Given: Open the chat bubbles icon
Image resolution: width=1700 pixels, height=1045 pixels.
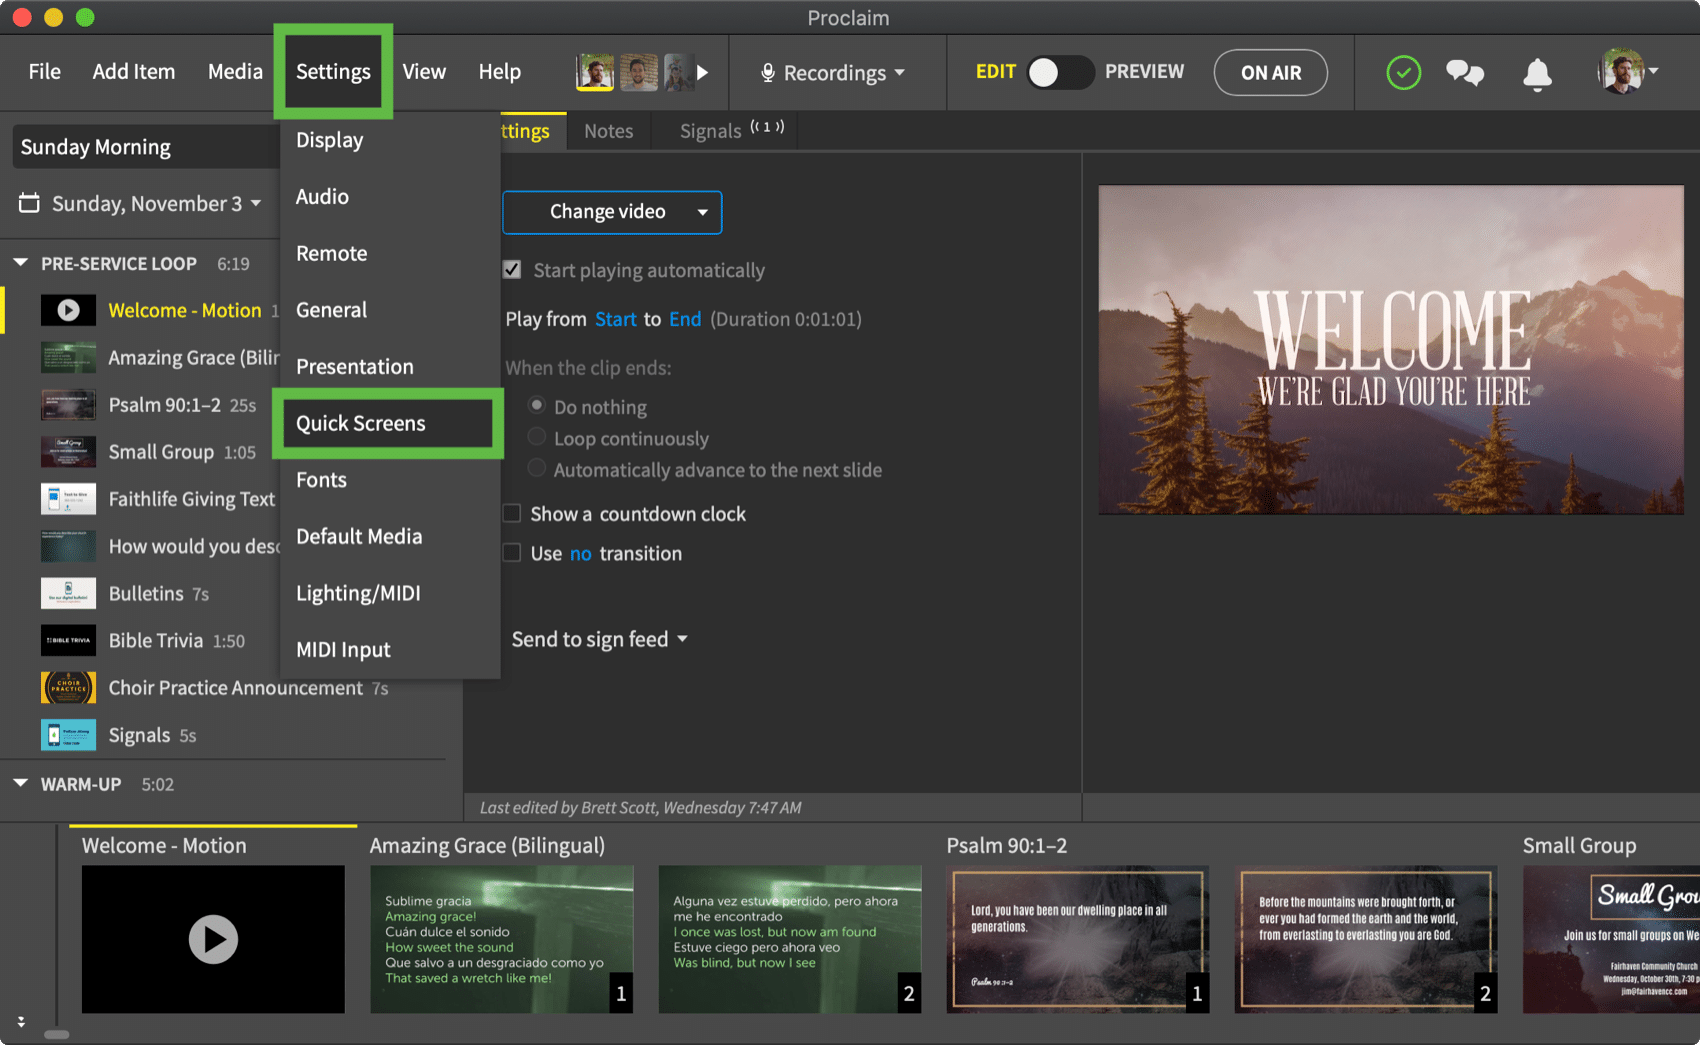Looking at the screenshot, I should point(1465,73).
